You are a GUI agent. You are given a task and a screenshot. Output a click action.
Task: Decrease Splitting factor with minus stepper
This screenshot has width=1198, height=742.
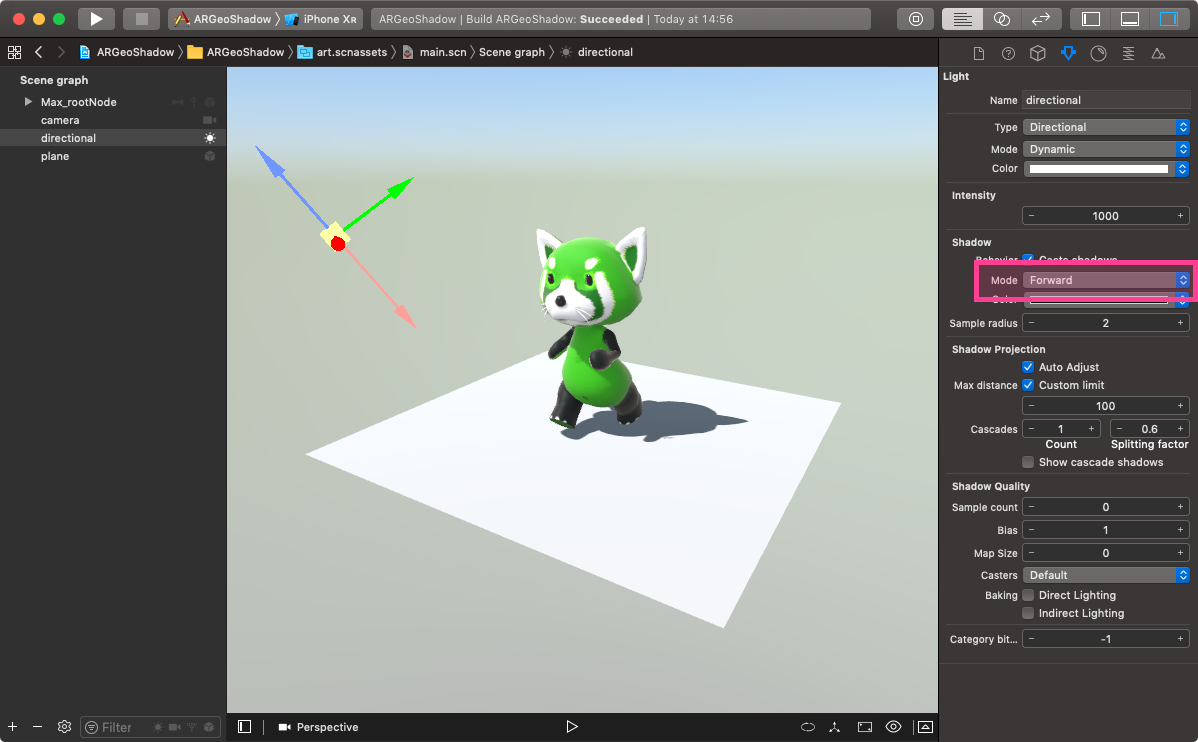[x=1119, y=429]
